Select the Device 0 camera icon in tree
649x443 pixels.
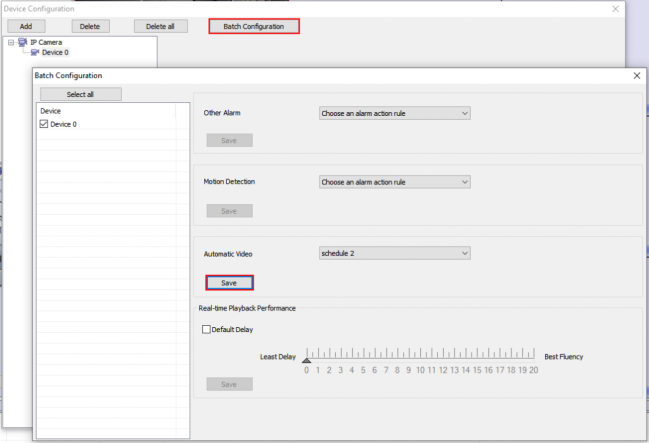click(x=34, y=52)
